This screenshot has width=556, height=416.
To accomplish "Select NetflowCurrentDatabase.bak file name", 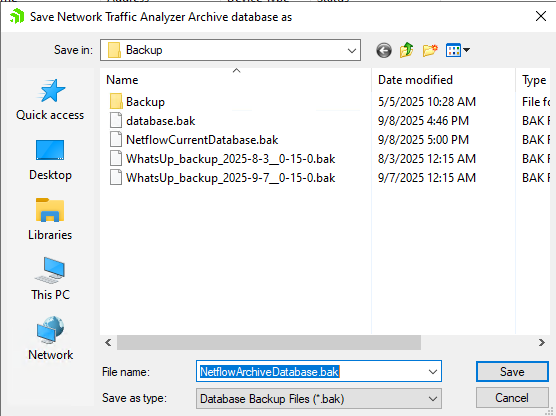I will [202, 140].
